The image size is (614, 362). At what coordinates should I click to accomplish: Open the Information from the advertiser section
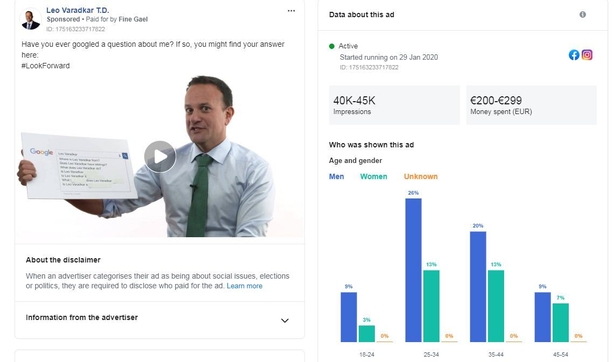click(159, 320)
